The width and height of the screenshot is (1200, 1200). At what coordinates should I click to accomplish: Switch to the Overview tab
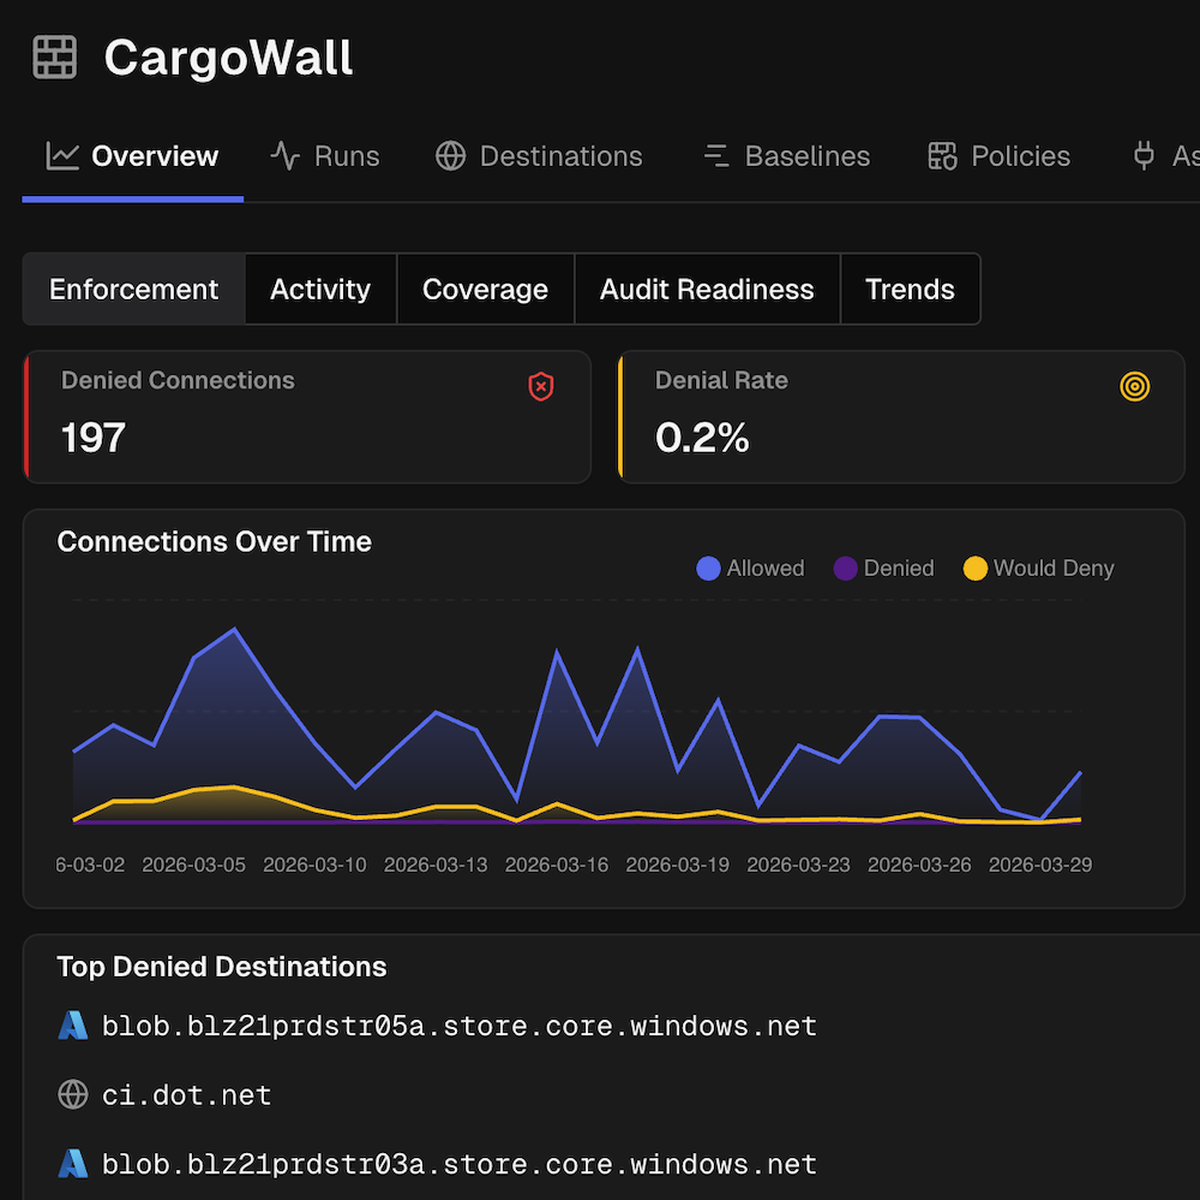[x=133, y=156]
